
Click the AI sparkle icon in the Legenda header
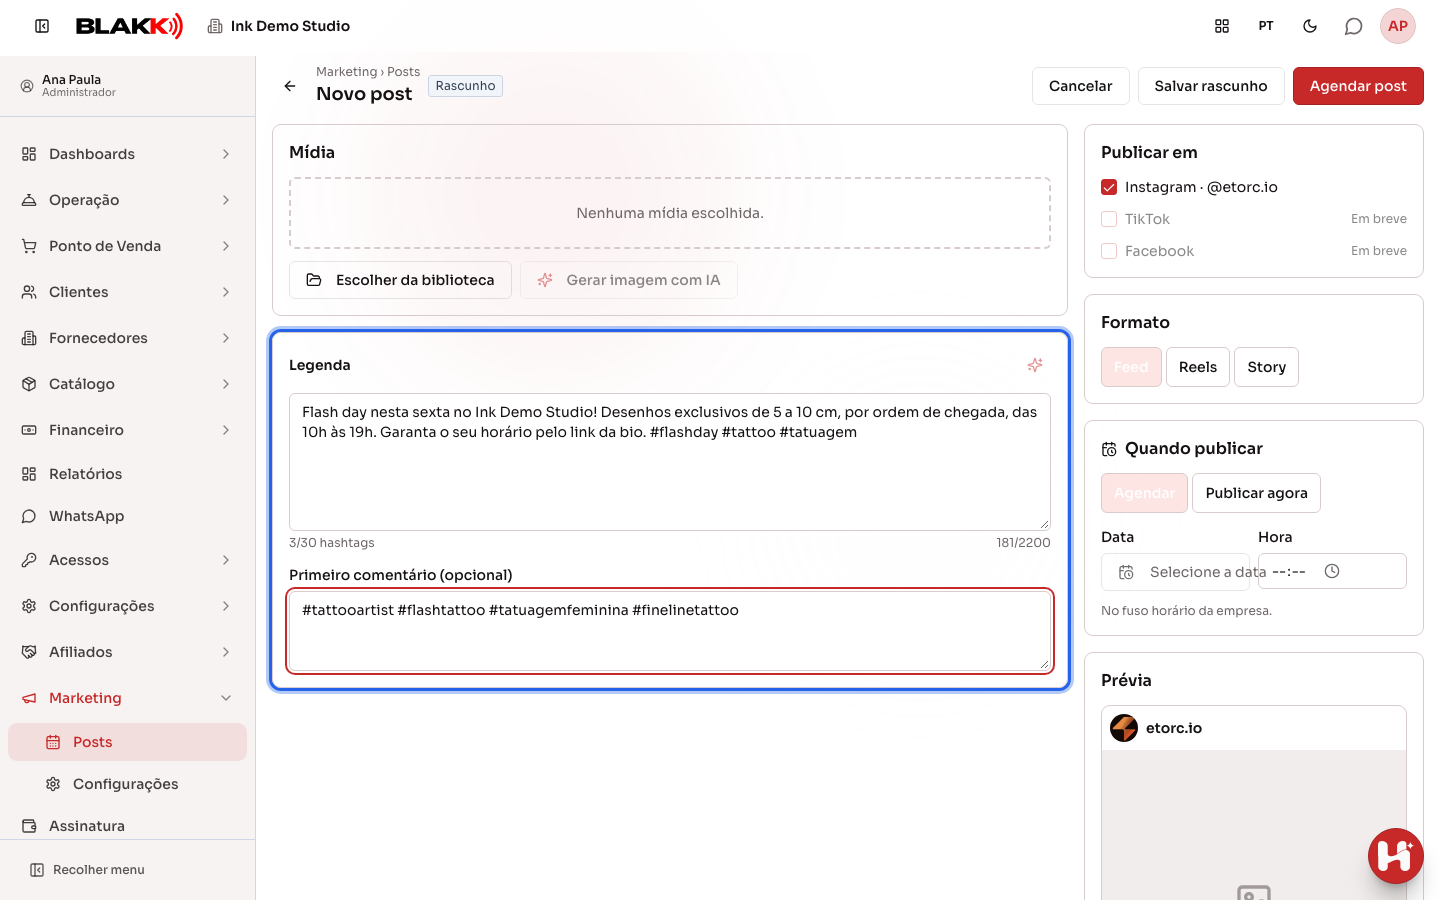point(1035,365)
